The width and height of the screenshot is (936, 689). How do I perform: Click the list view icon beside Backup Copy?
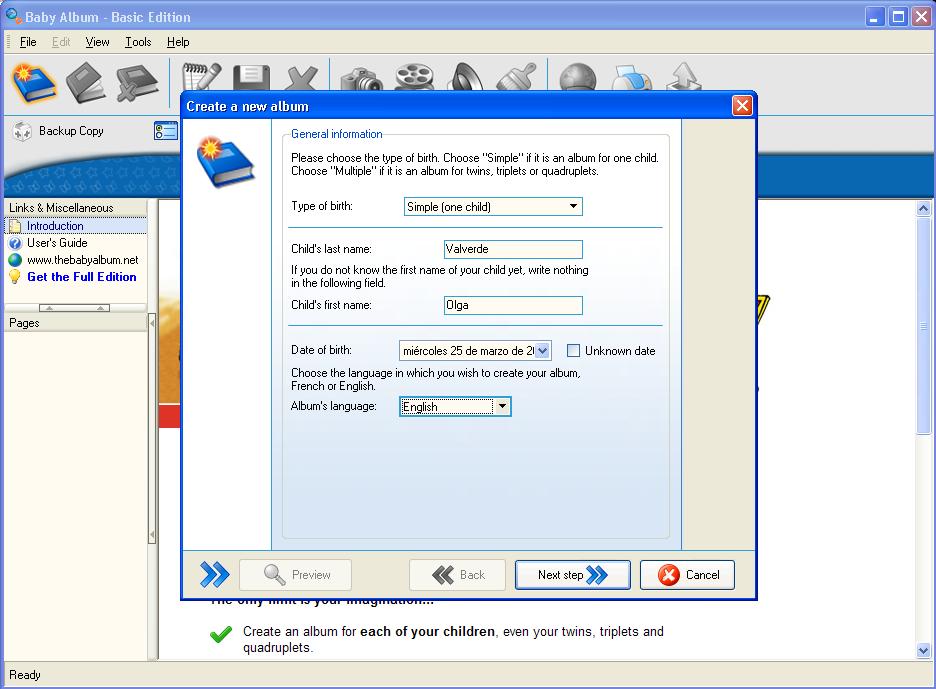(166, 131)
